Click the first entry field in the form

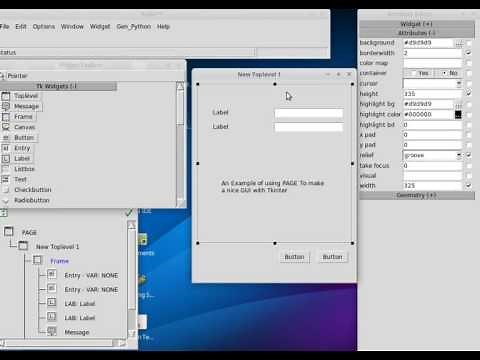(309, 114)
